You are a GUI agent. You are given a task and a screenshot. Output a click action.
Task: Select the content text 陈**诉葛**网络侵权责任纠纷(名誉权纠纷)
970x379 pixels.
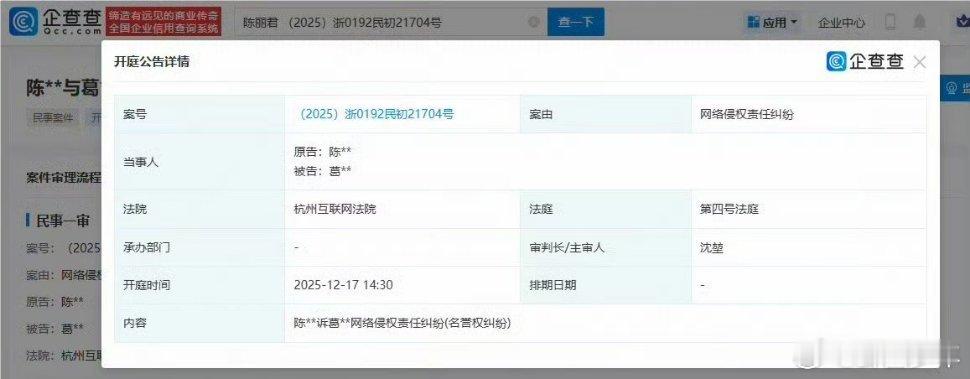(403, 323)
